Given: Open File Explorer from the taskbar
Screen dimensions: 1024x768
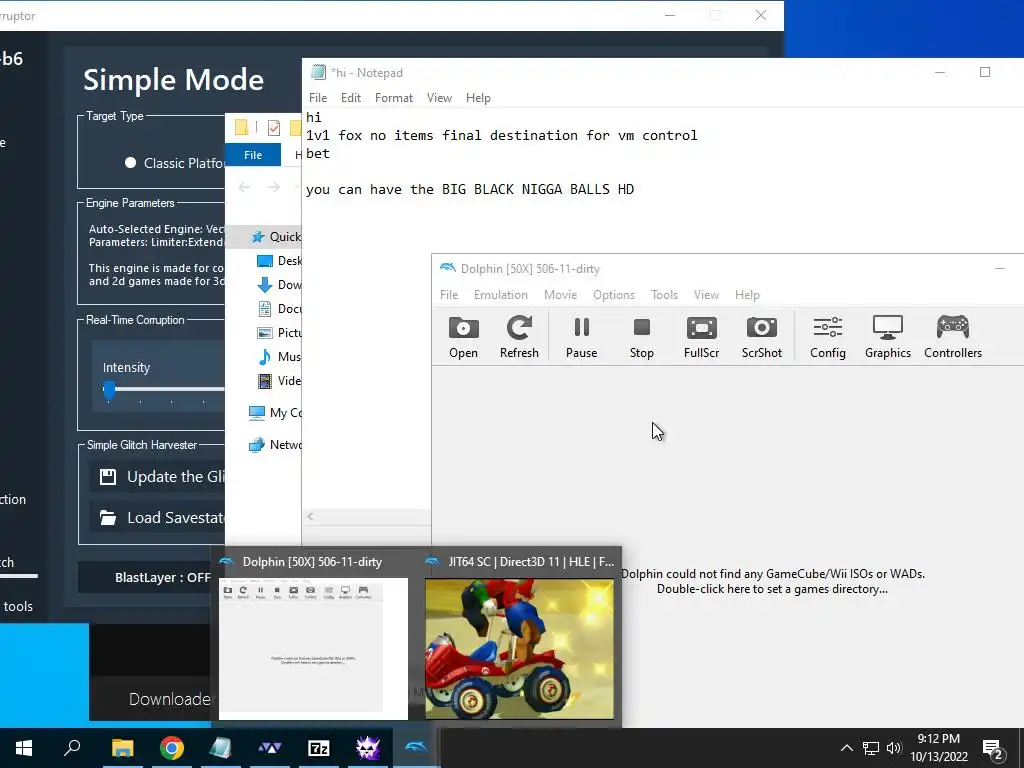Looking at the screenshot, I should [122, 748].
